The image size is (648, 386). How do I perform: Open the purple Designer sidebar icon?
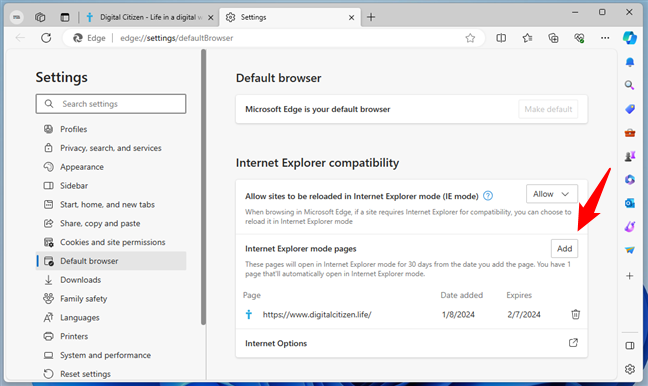click(630, 226)
